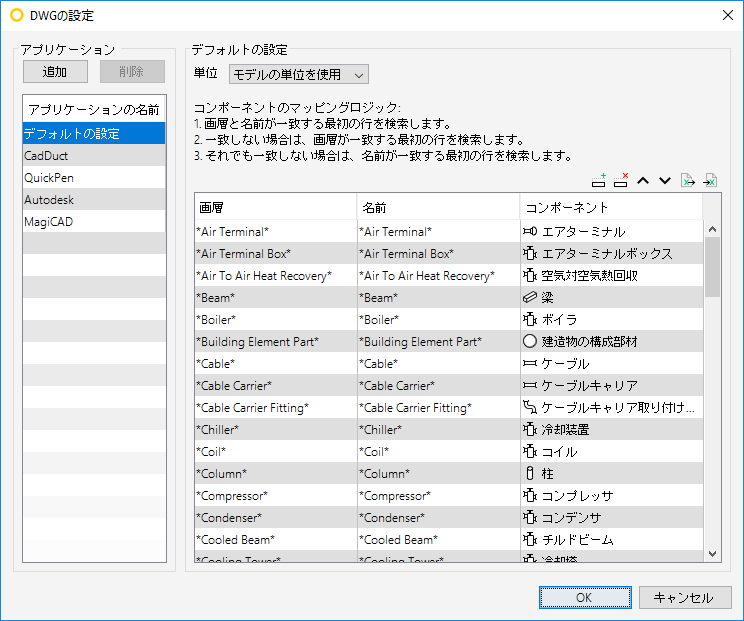The width and height of the screenshot is (744, 621).
Task: Click the 画層 cell *Cooled Beam*
Action: (x=276, y=539)
